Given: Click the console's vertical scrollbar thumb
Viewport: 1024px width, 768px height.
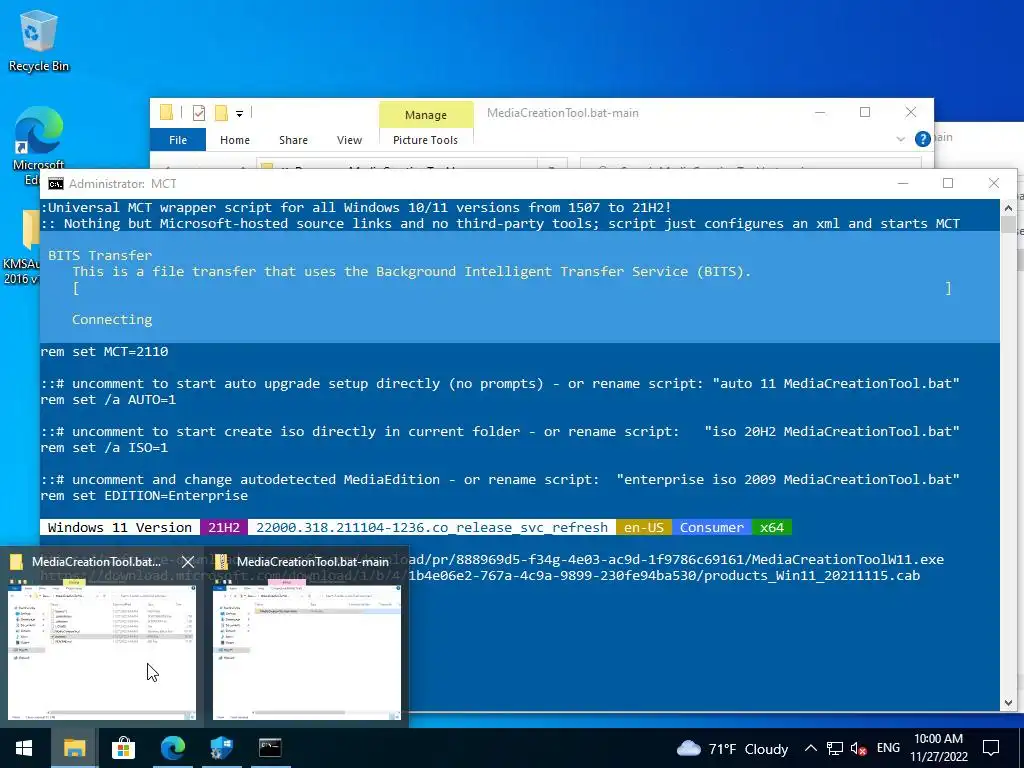Looking at the screenshot, I should coord(1008,225).
